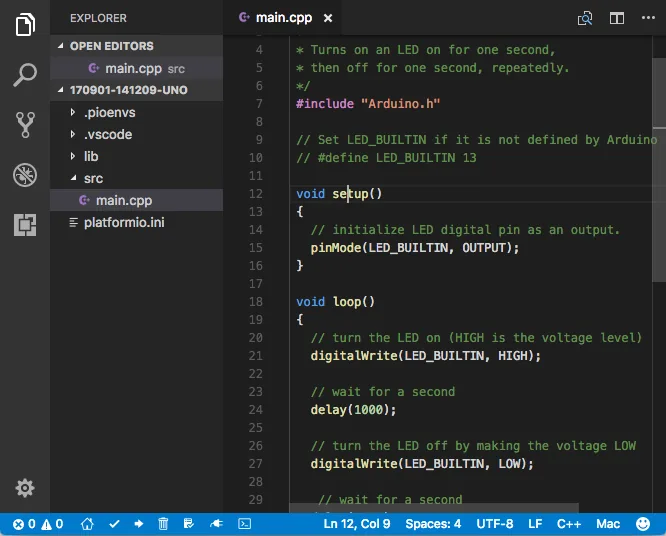Place cursor on #include "Arduino.h" line
This screenshot has height=536, width=666.
pyautogui.click(x=368, y=104)
